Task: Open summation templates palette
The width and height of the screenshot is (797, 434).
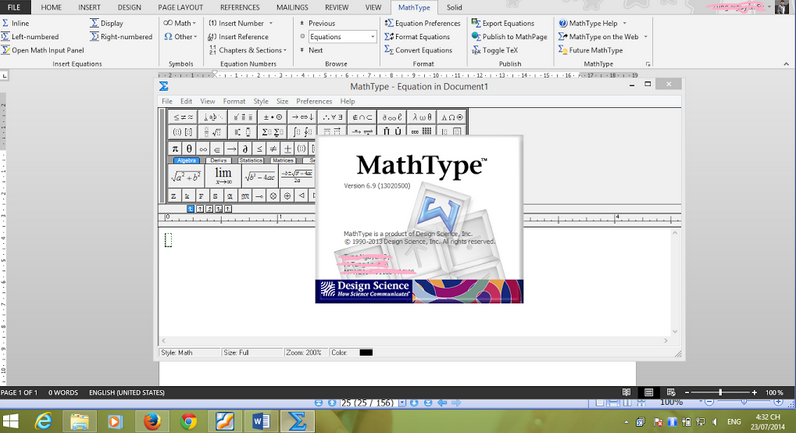Action: click(272, 132)
